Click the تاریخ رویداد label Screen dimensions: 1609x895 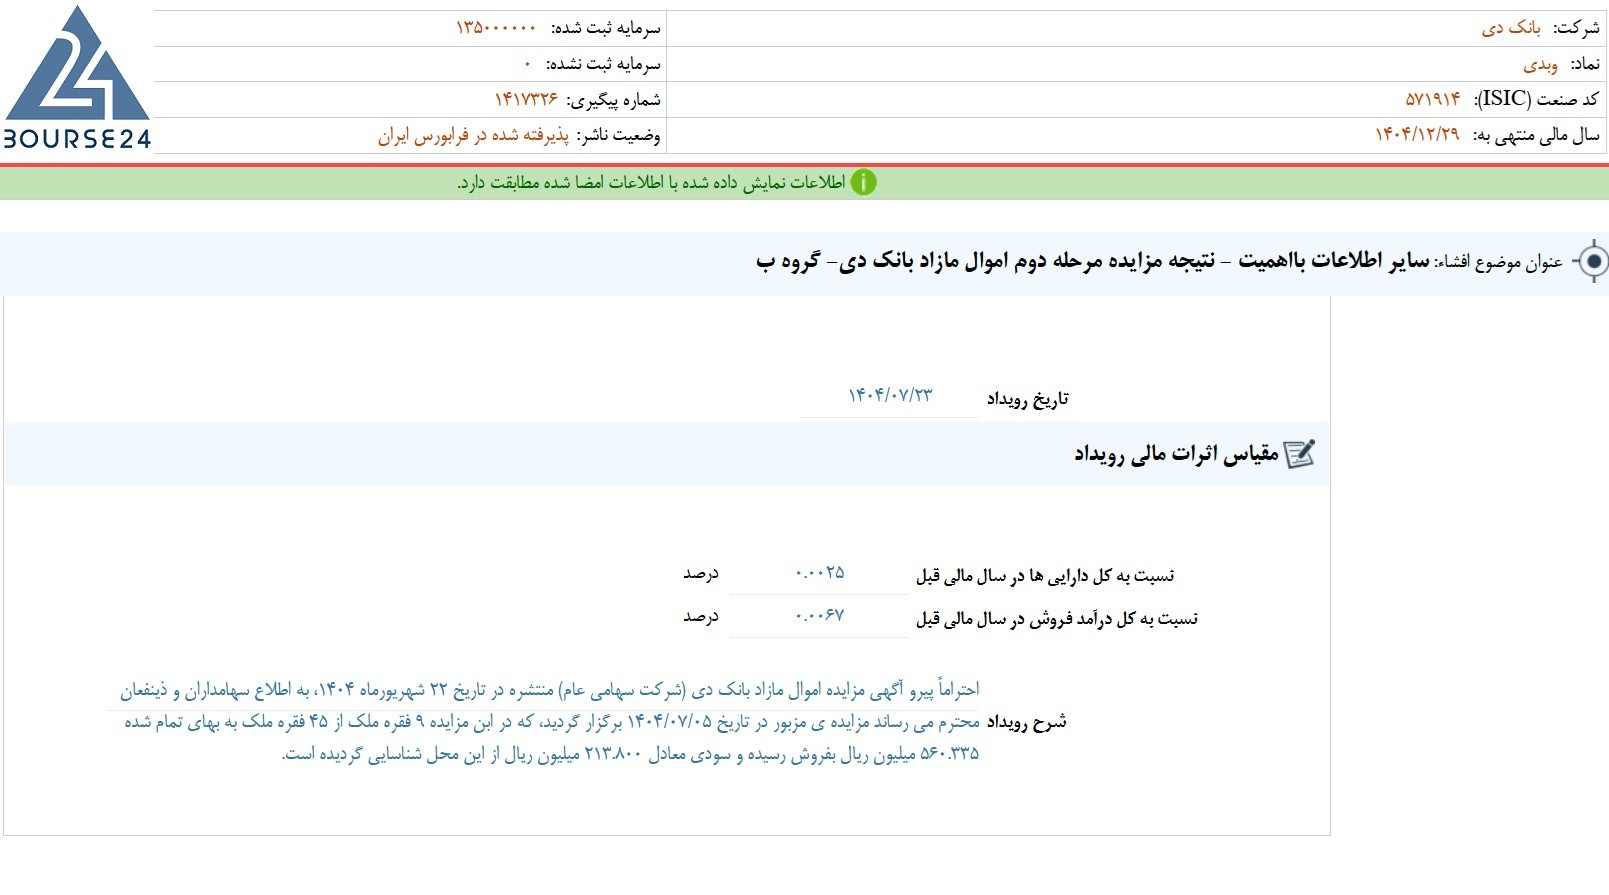point(1027,399)
